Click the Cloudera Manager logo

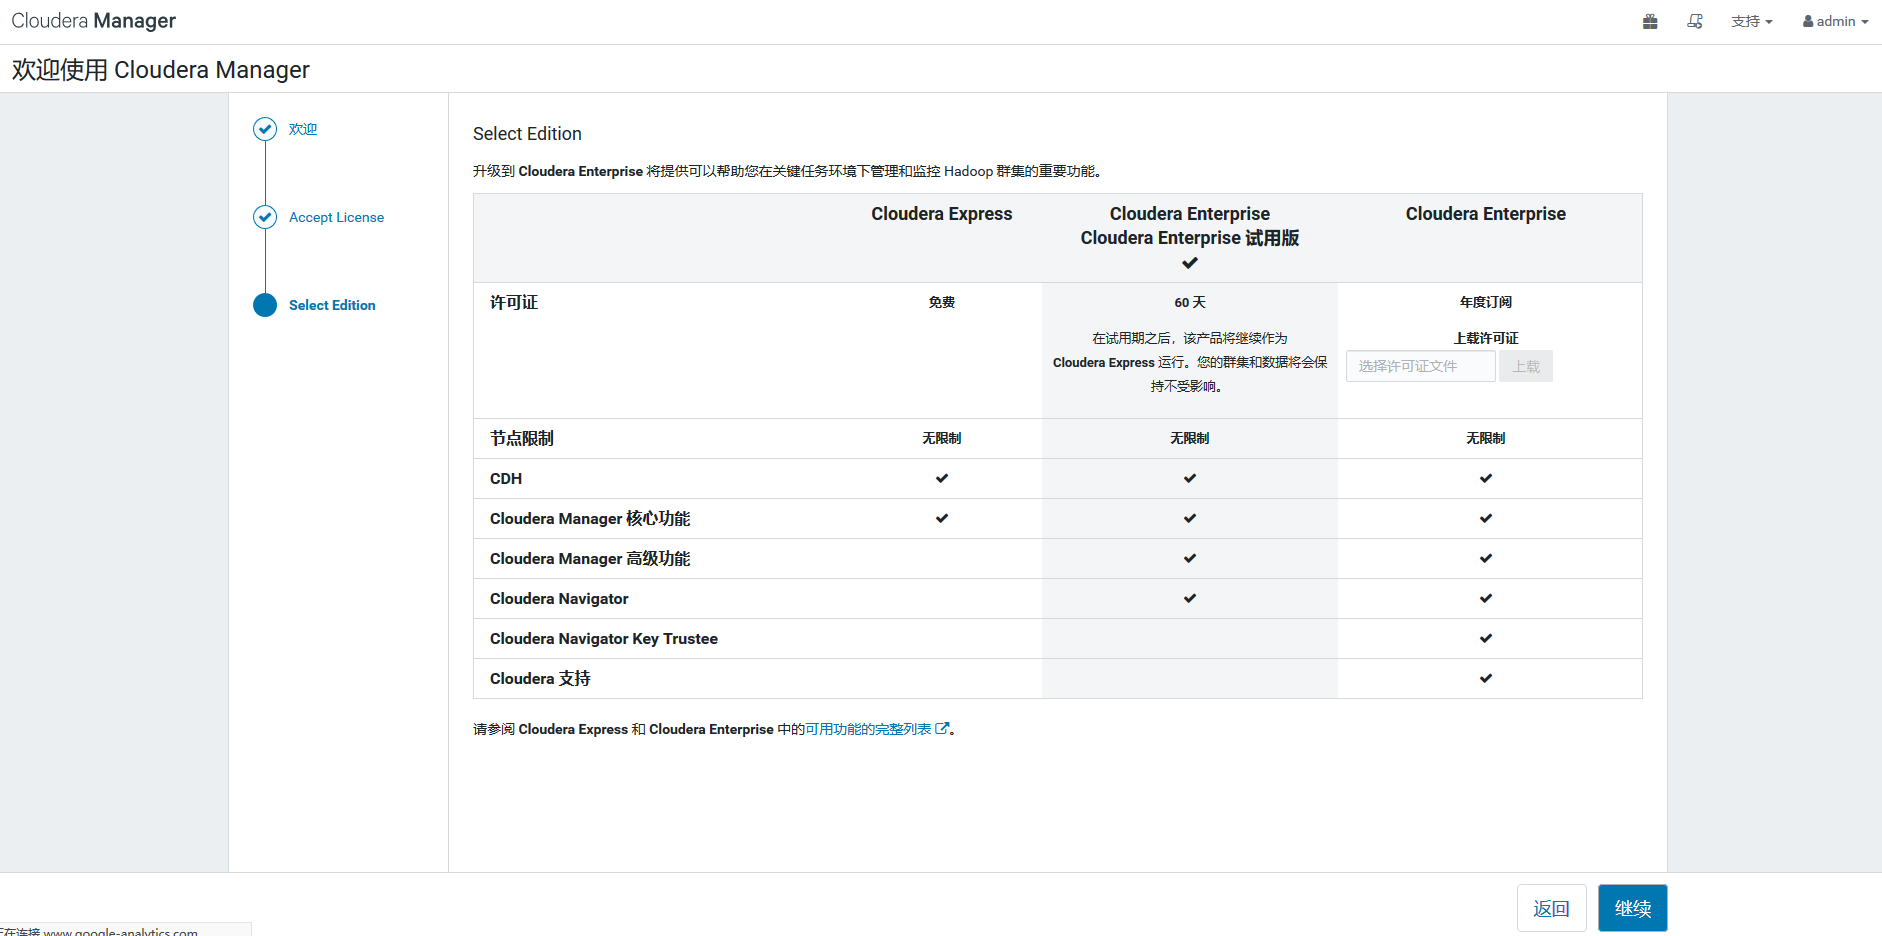click(94, 21)
